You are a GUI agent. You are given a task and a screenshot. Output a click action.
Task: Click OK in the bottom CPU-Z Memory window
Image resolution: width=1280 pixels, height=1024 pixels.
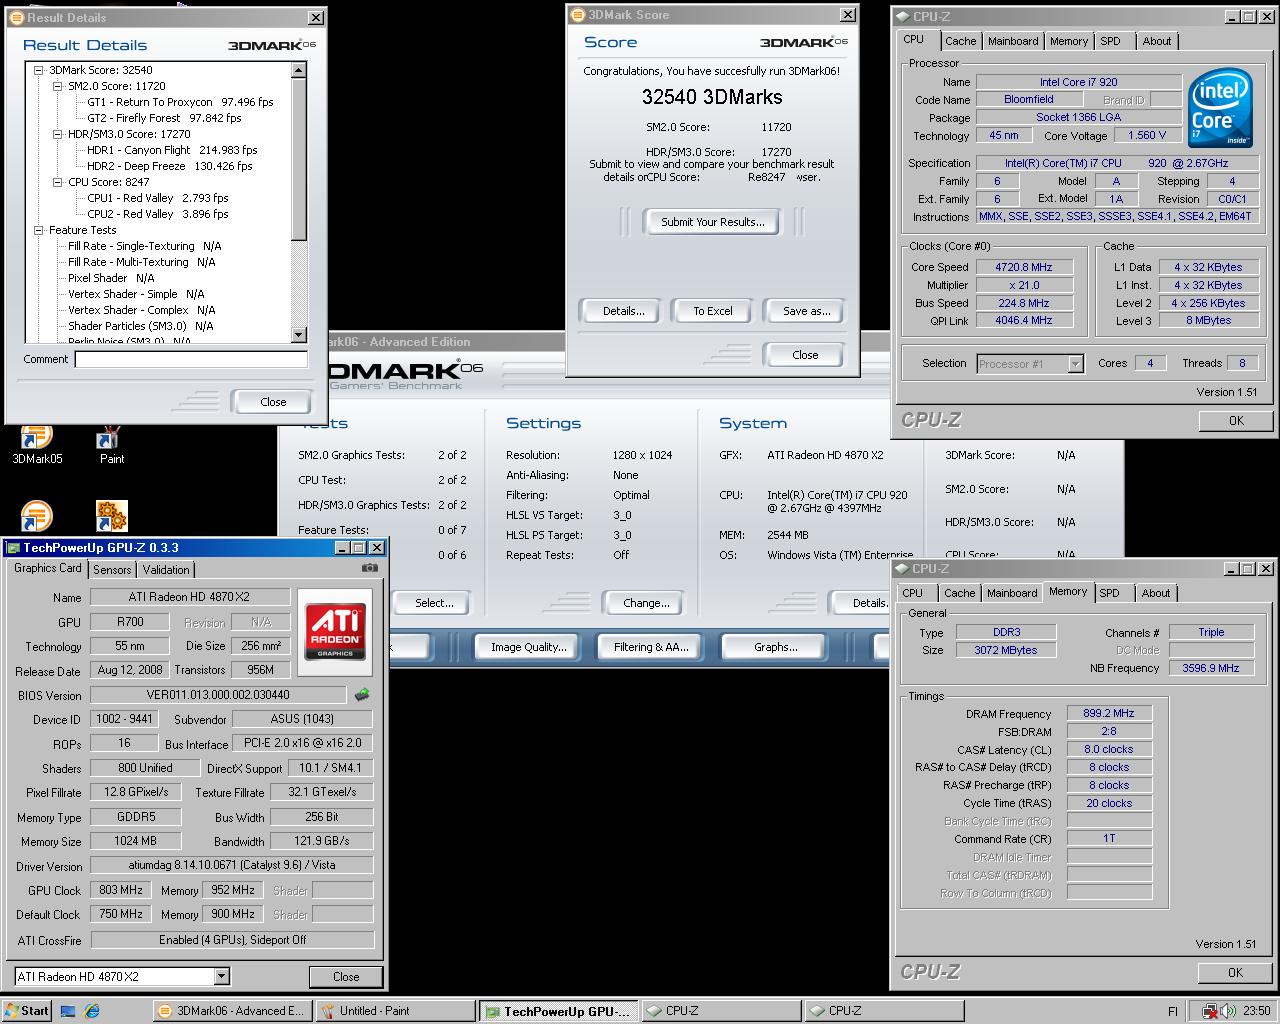(1235, 972)
